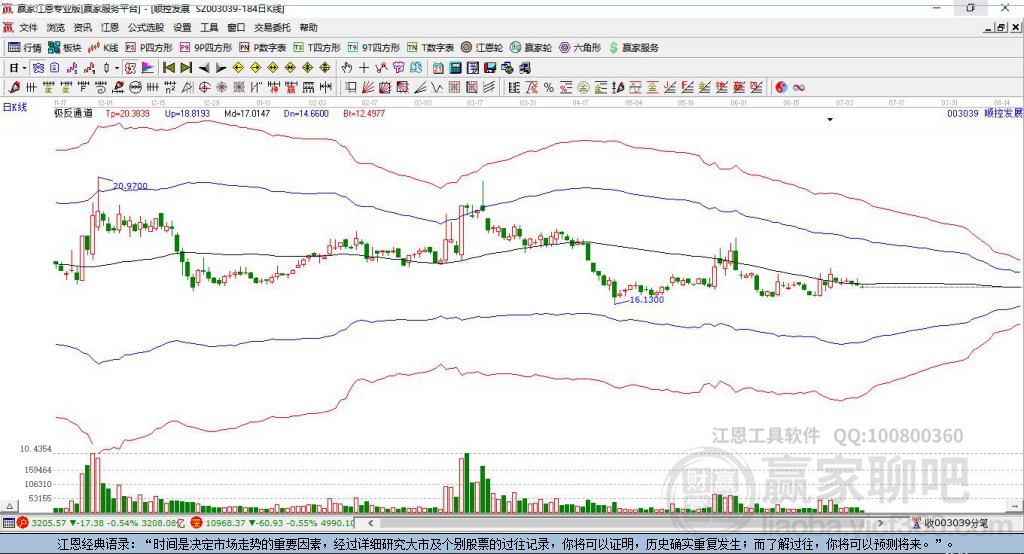Select the red pencil drawing tool
Image resolution: width=1024 pixels, height=554 pixels.
click(x=14, y=88)
